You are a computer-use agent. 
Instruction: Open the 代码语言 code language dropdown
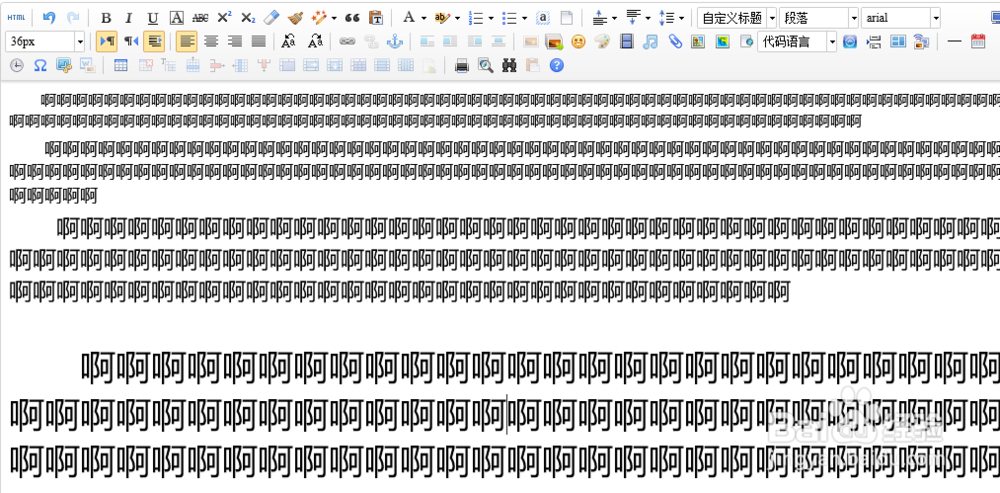coord(797,41)
